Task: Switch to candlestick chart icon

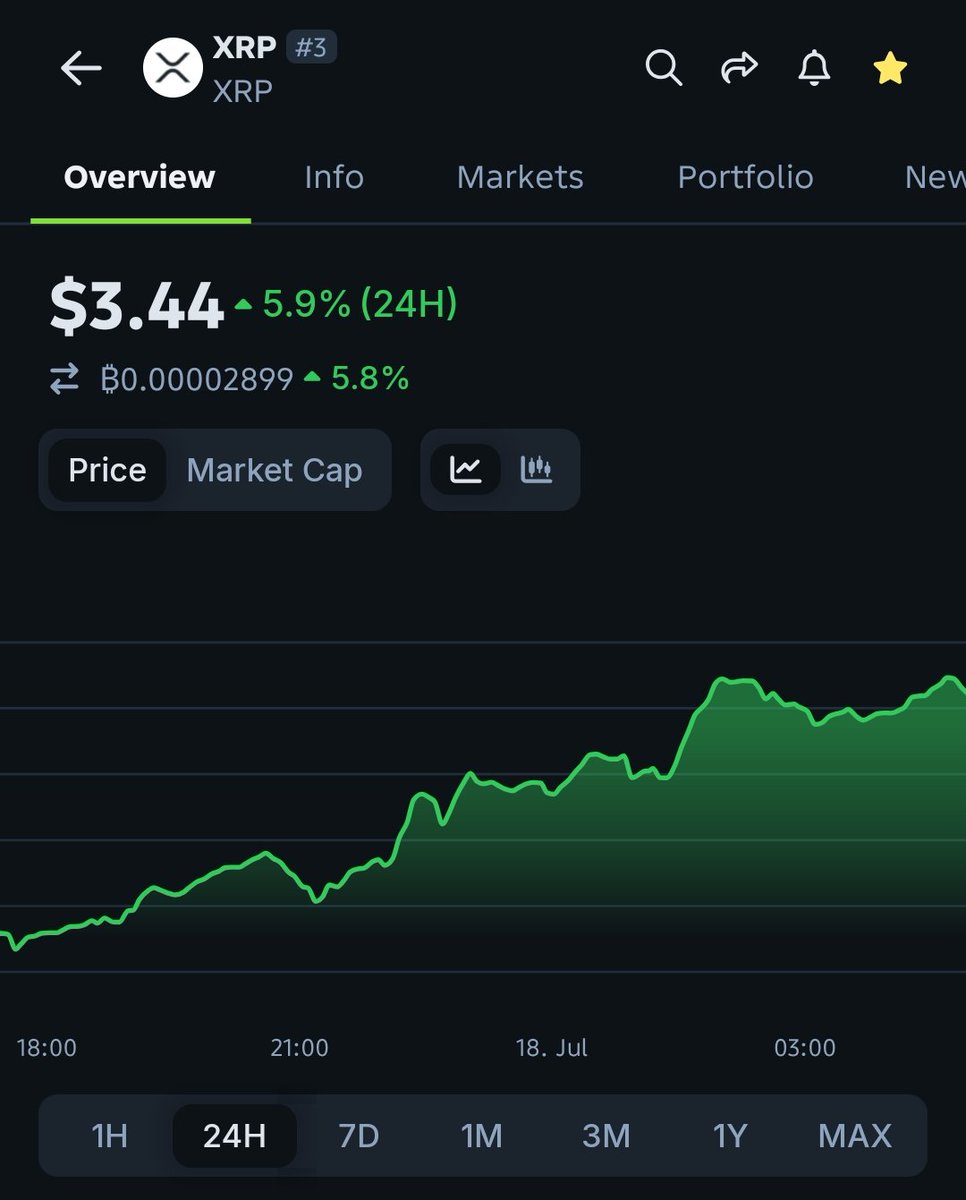Action: pos(537,469)
